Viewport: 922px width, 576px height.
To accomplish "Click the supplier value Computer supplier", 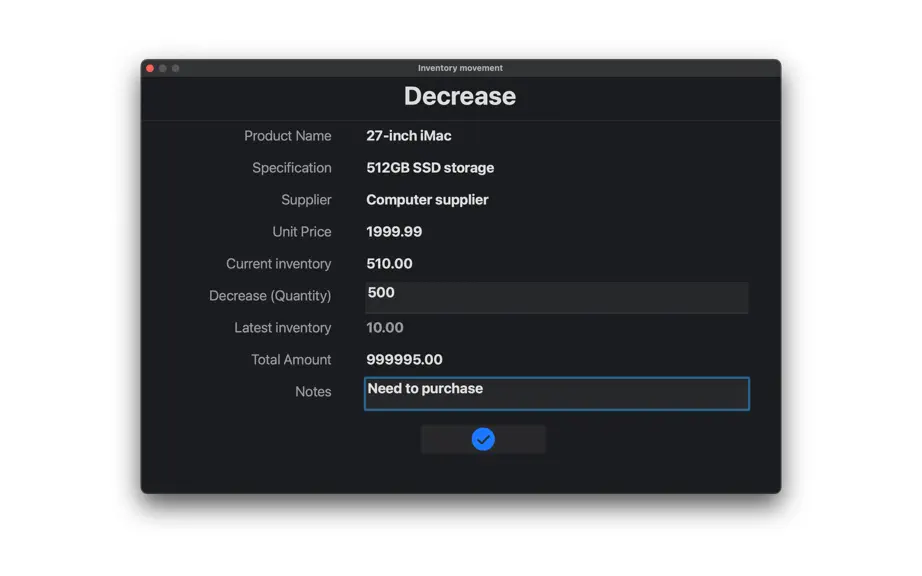I will click(x=427, y=200).
